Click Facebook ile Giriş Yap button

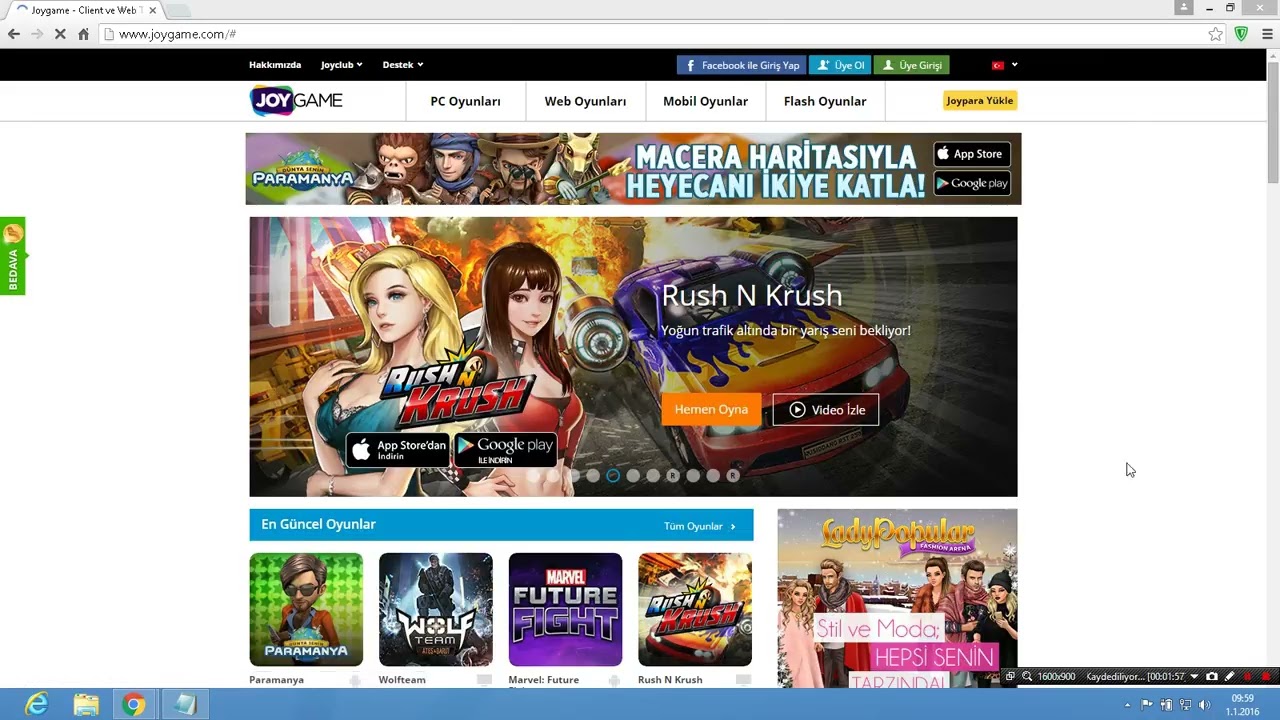point(742,65)
